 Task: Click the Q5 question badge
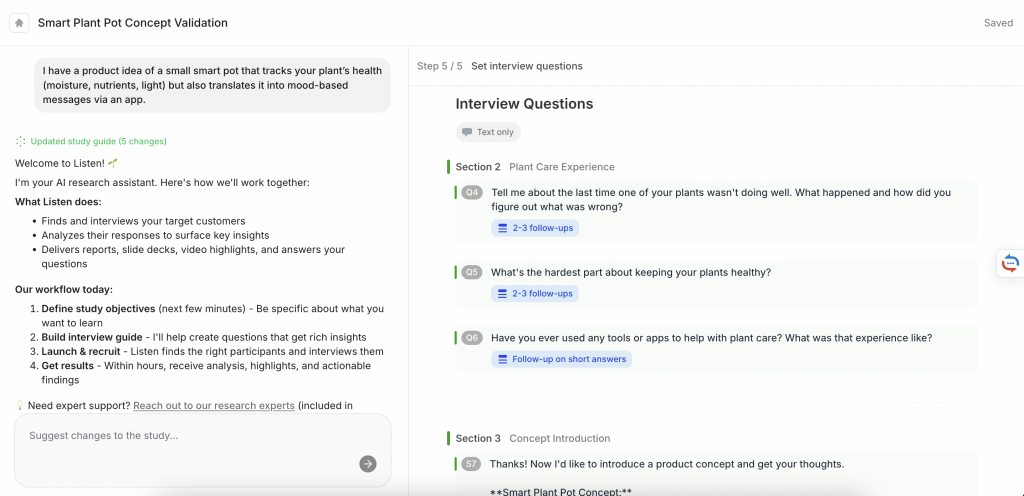472,272
